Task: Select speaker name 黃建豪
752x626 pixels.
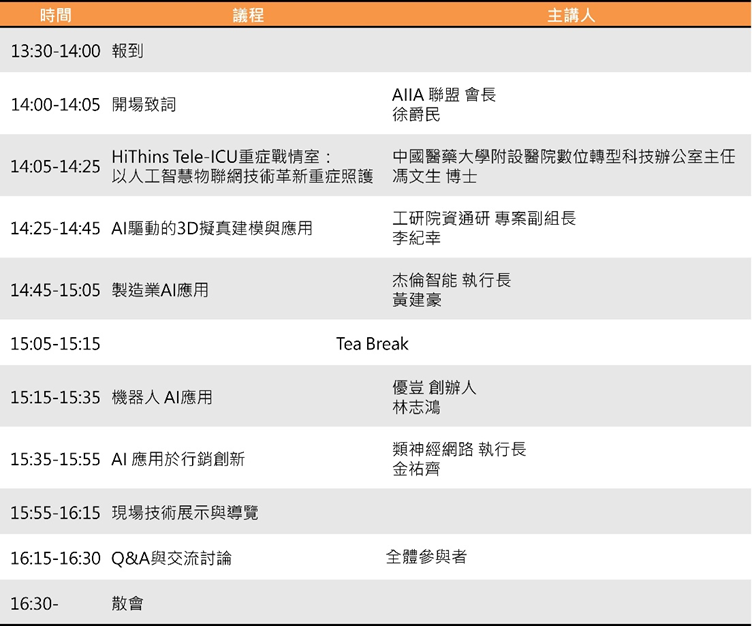Action: point(416,300)
